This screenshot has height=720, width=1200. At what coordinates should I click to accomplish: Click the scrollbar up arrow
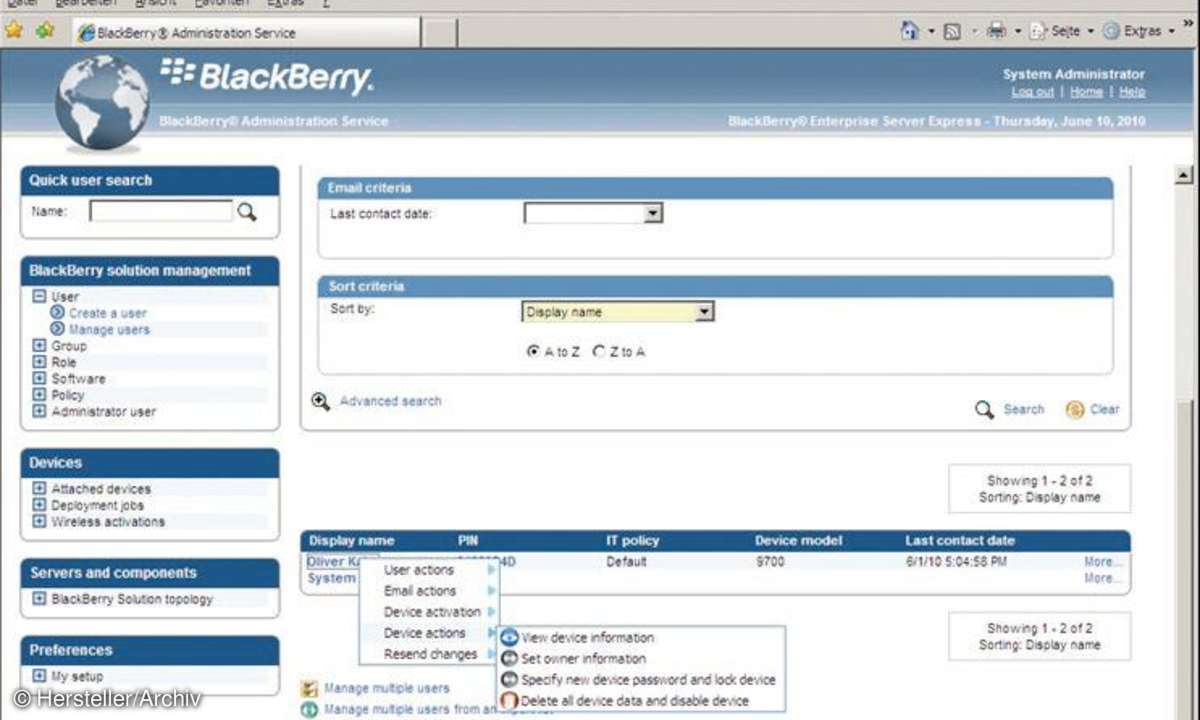point(1184,175)
